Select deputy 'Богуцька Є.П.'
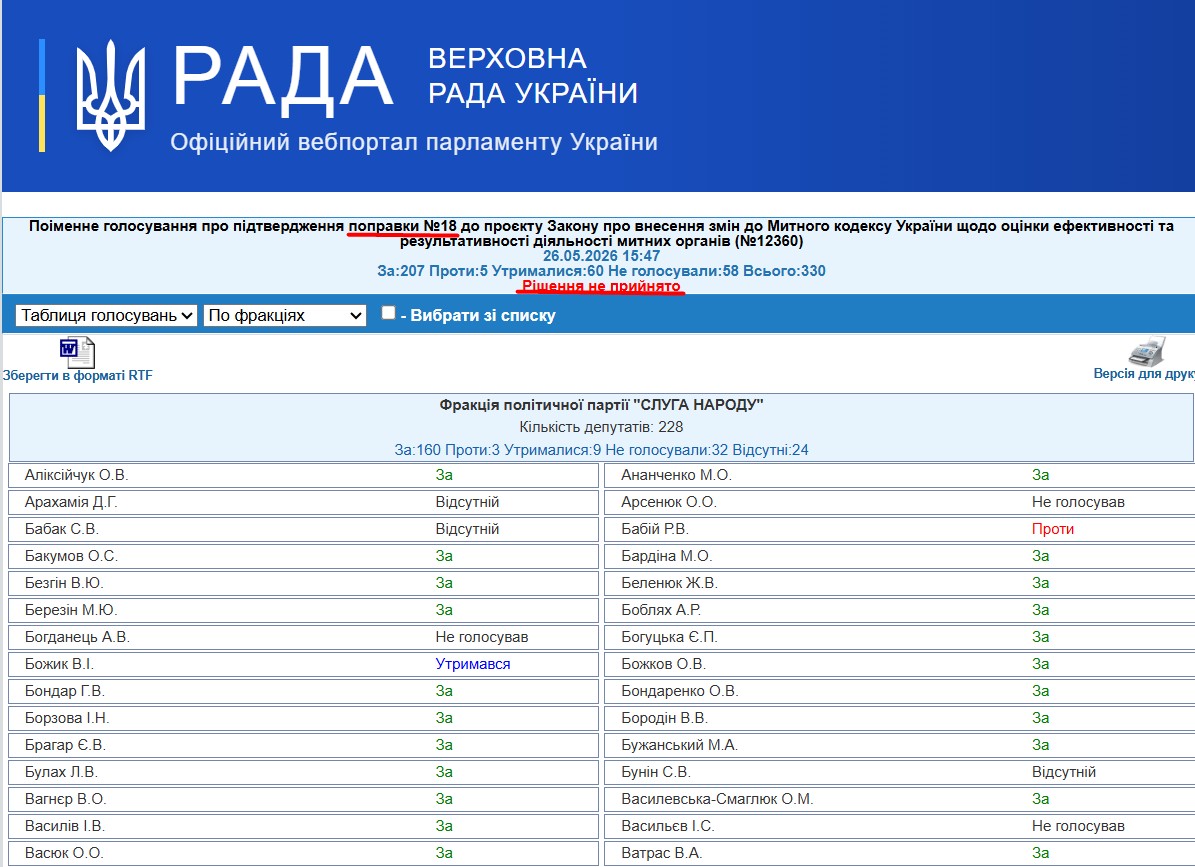Viewport: 1195px width, 867px height. (x=669, y=637)
